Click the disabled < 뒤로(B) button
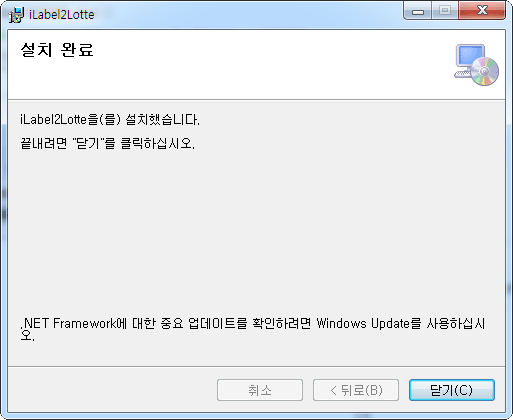The width and height of the screenshot is (513, 420). 356,390
